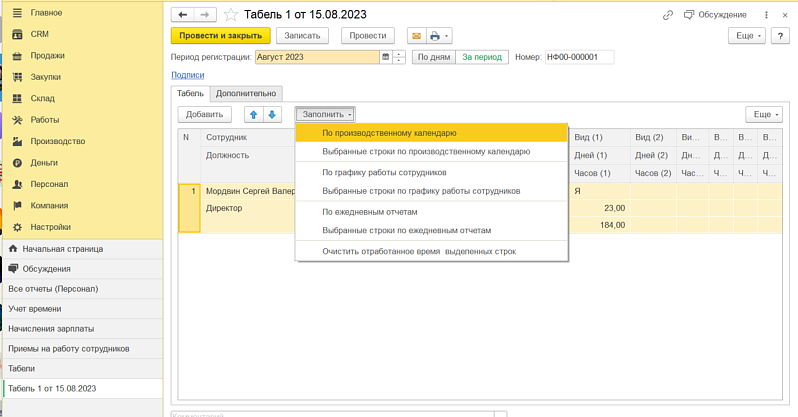
Task: Click the back navigation arrow
Action: click(182, 15)
